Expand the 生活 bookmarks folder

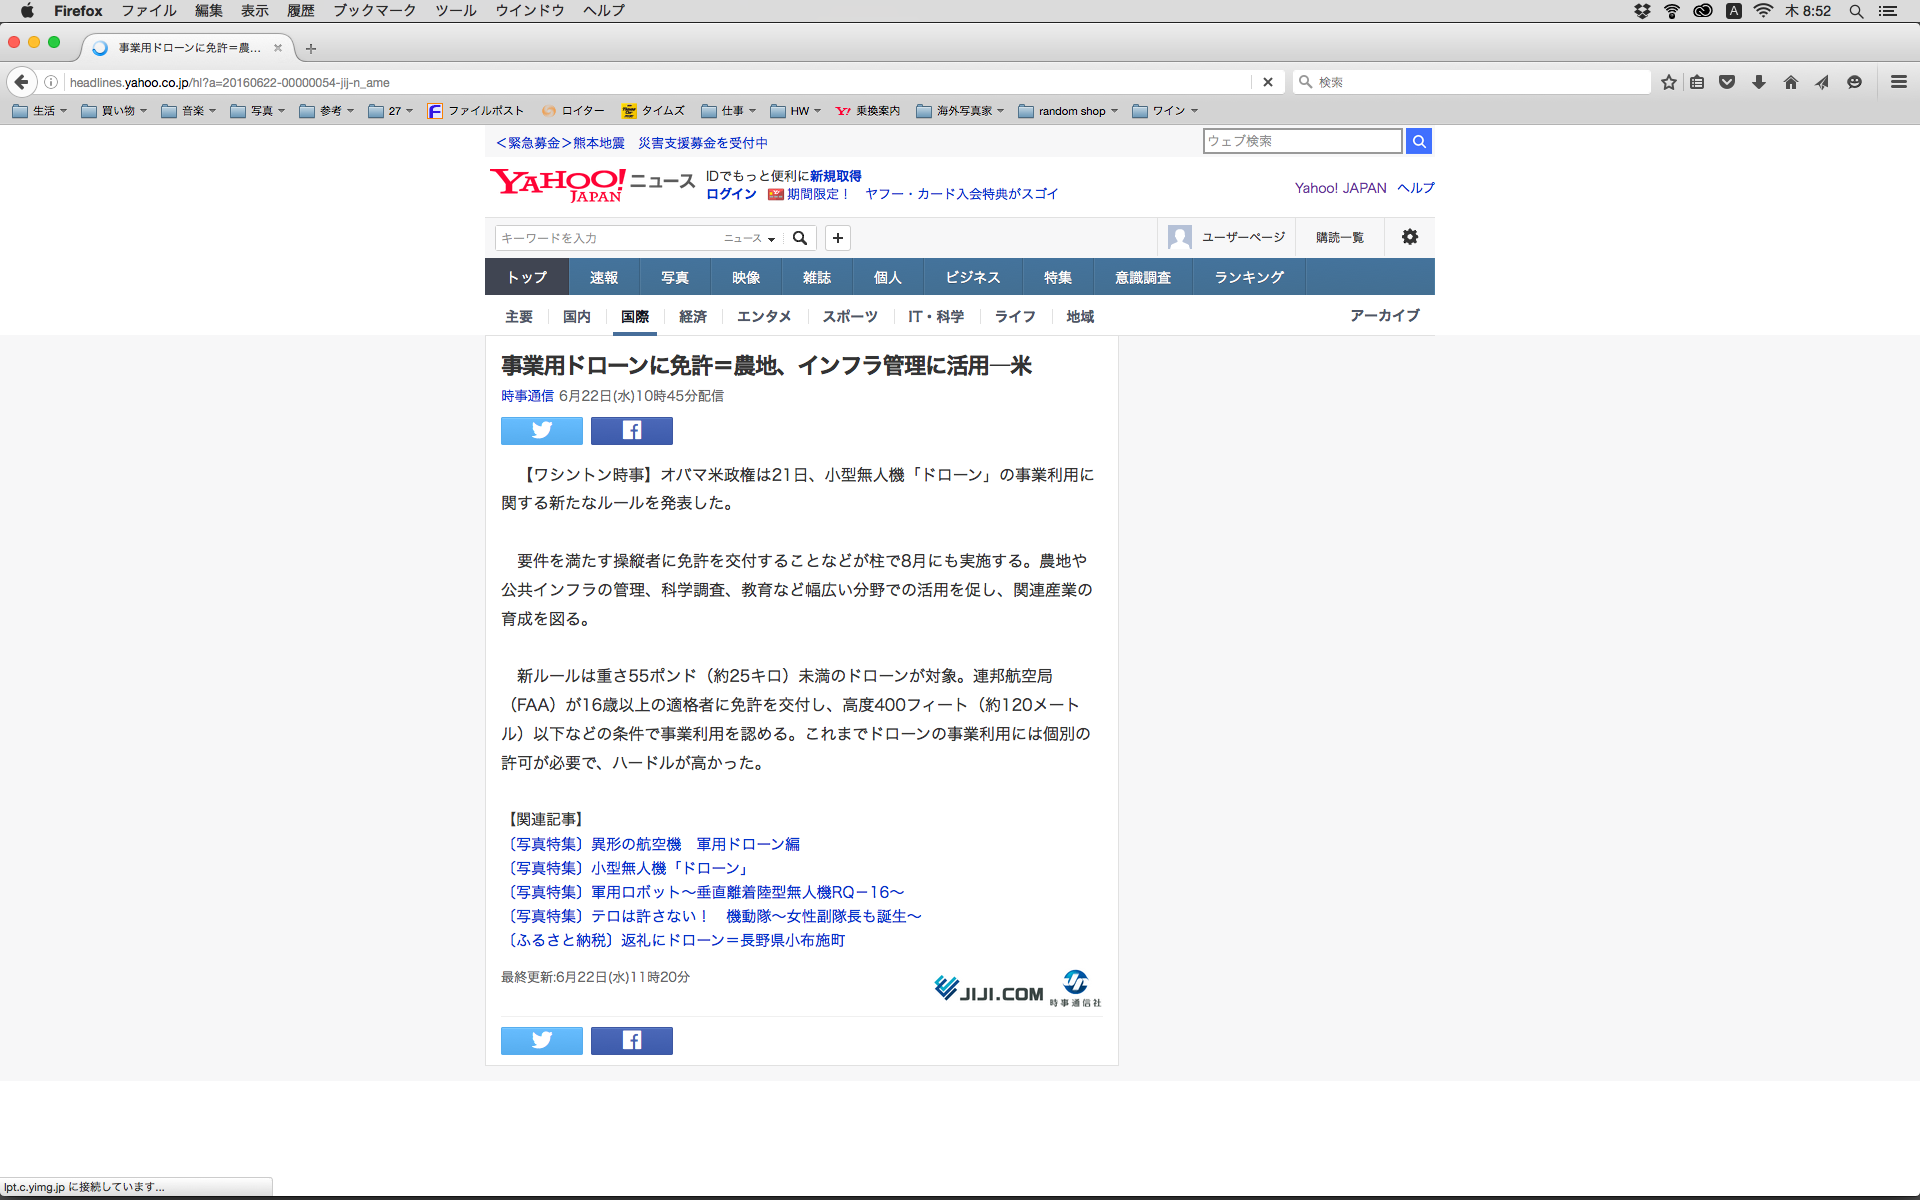click(x=40, y=111)
